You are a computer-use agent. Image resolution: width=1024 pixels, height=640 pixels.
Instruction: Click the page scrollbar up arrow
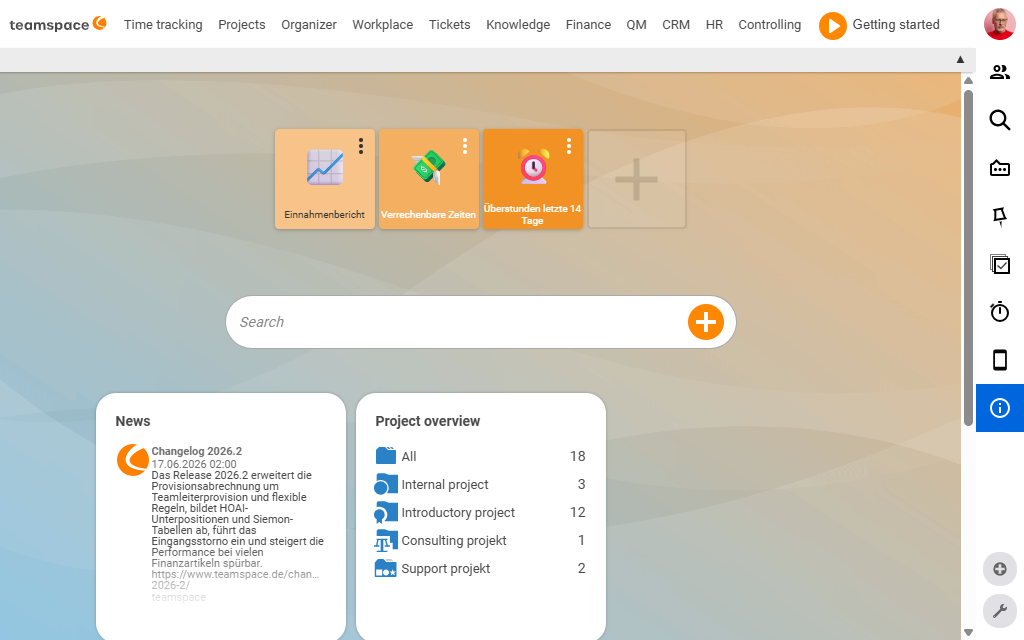pos(968,80)
